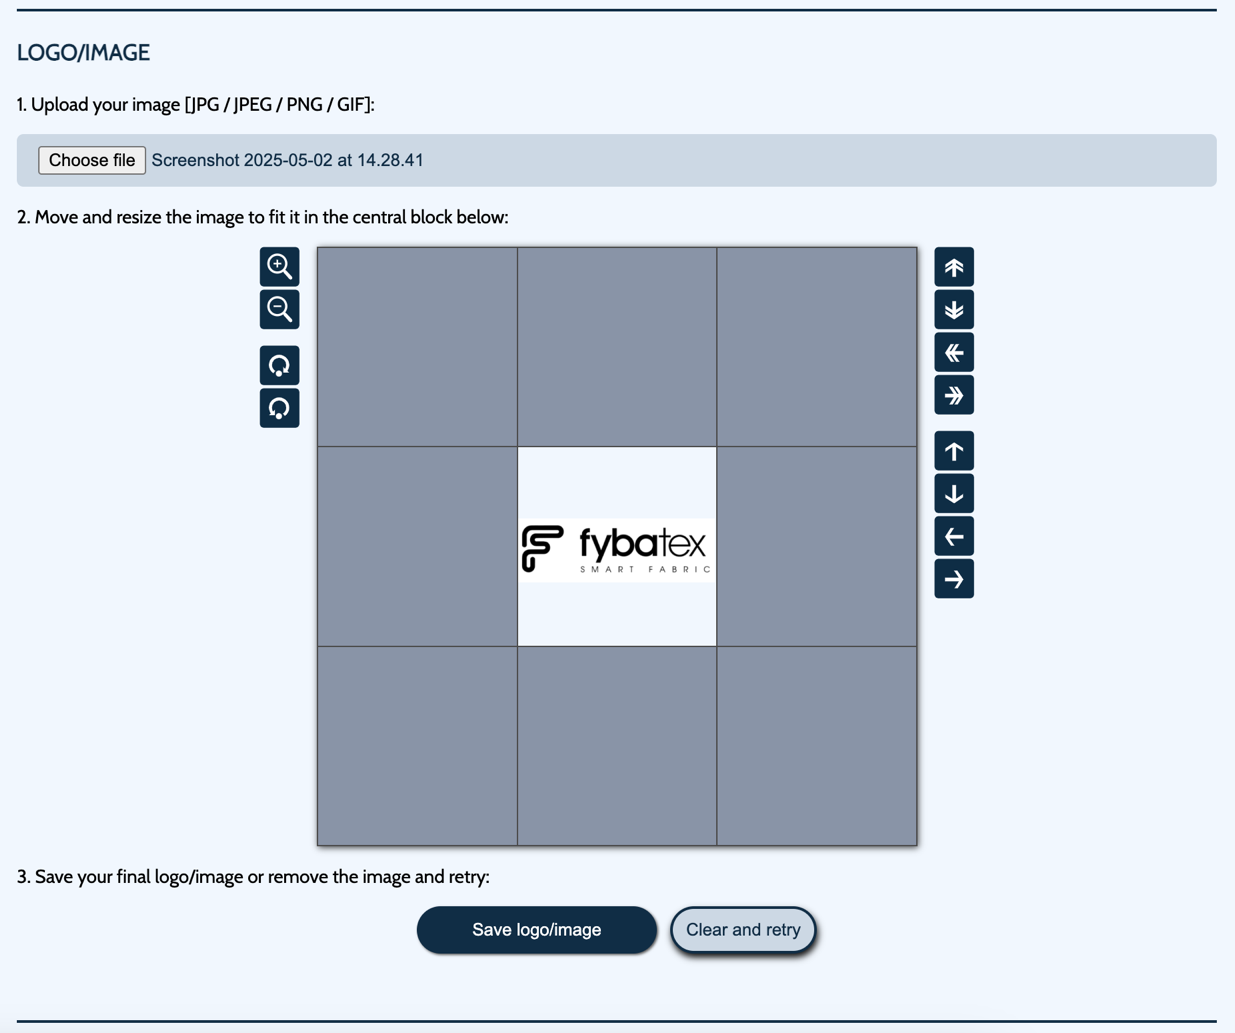Click the zoom in magnifier icon
Image resolution: width=1235 pixels, height=1033 pixels.
279,267
